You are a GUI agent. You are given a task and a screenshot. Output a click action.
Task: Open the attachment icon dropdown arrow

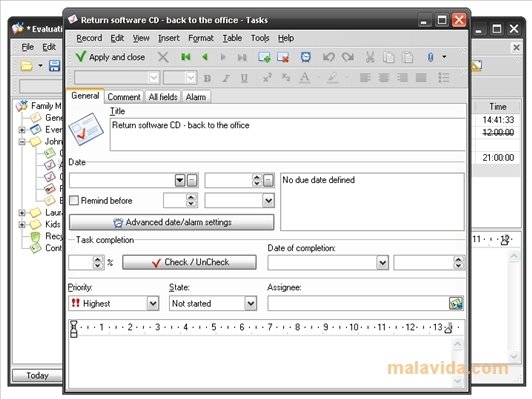point(444,57)
